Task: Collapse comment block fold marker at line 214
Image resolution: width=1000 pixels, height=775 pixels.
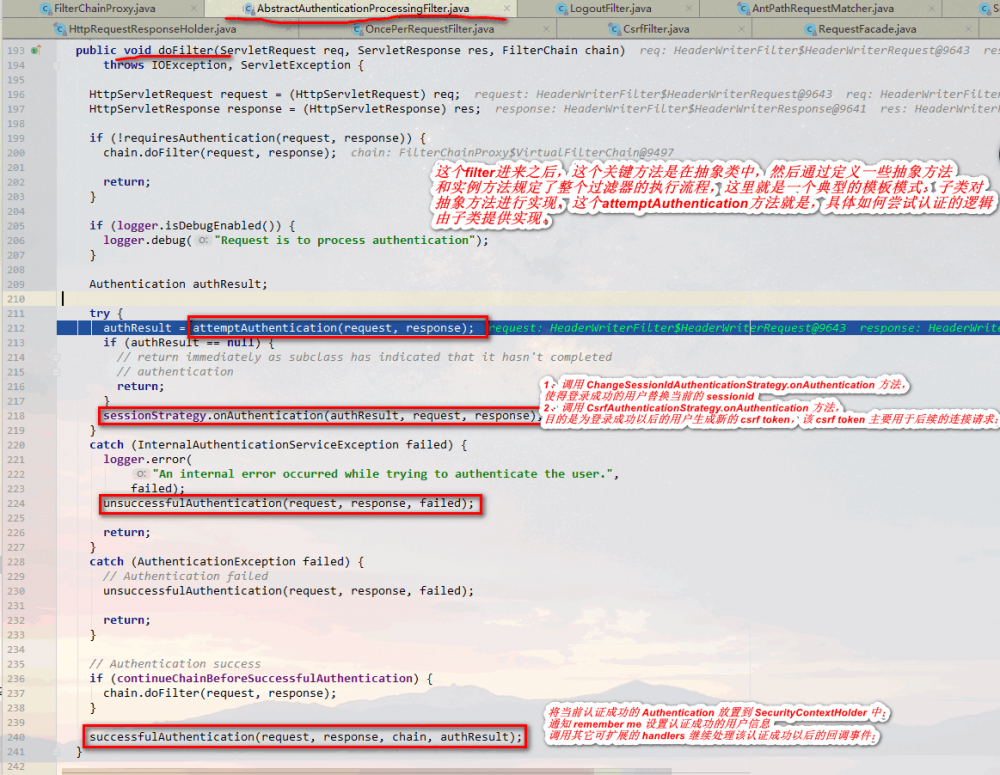Action: (x=56, y=357)
